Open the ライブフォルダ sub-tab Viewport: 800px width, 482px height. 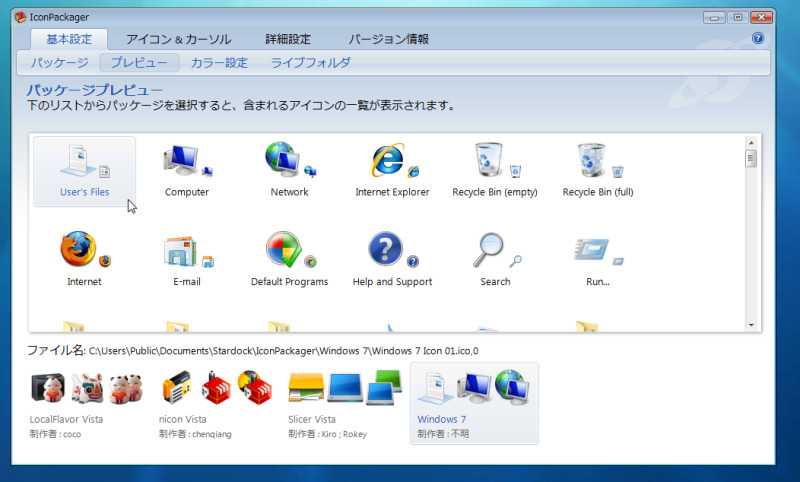point(311,63)
